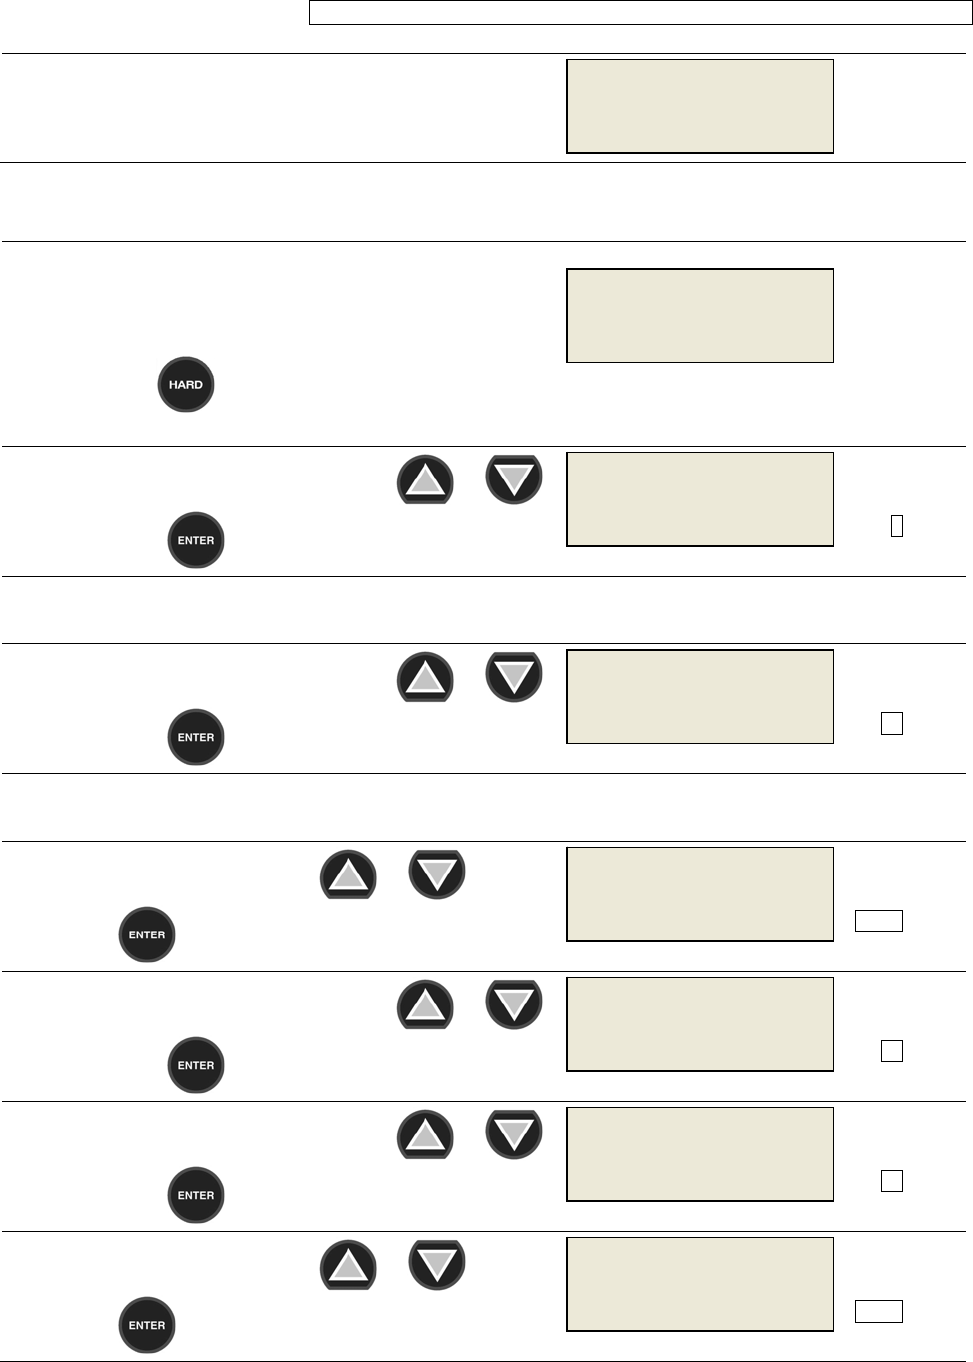Click the display panel above the HARD key
The image size is (973, 1362).
pos(700,315)
